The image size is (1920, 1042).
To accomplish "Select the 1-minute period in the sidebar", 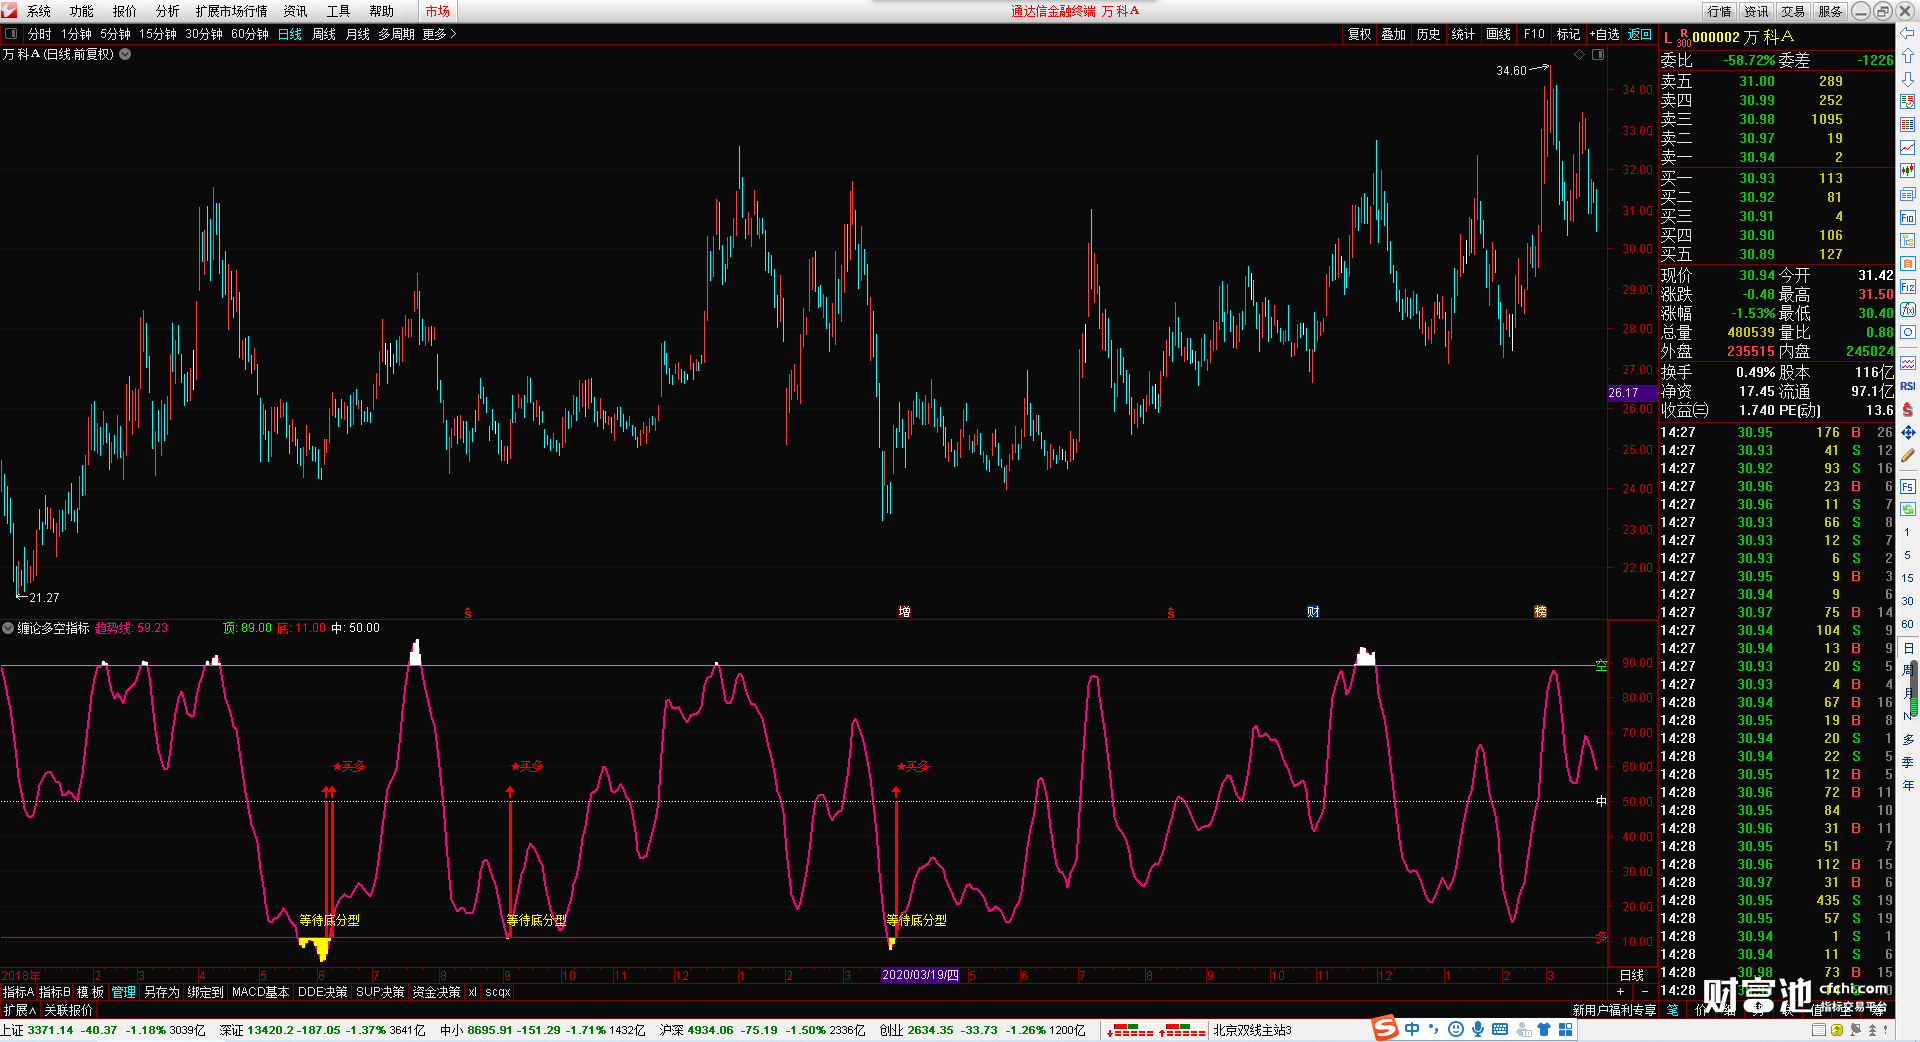I will [1907, 532].
